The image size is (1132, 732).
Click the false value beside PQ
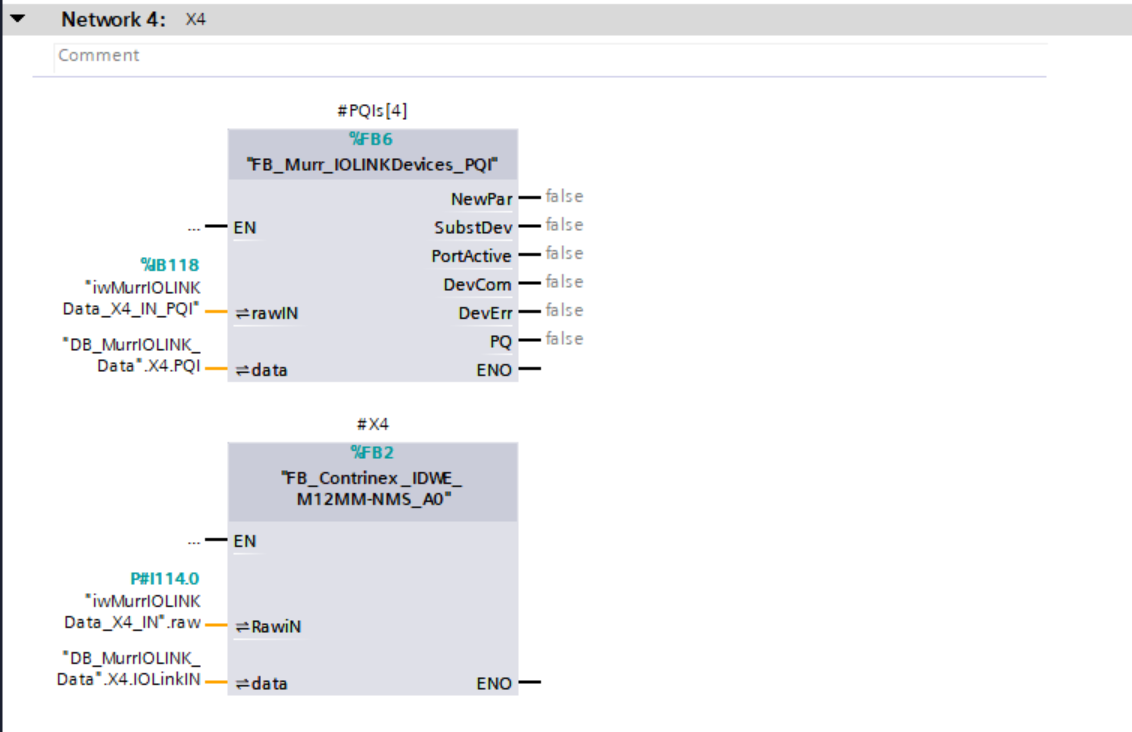coord(564,339)
